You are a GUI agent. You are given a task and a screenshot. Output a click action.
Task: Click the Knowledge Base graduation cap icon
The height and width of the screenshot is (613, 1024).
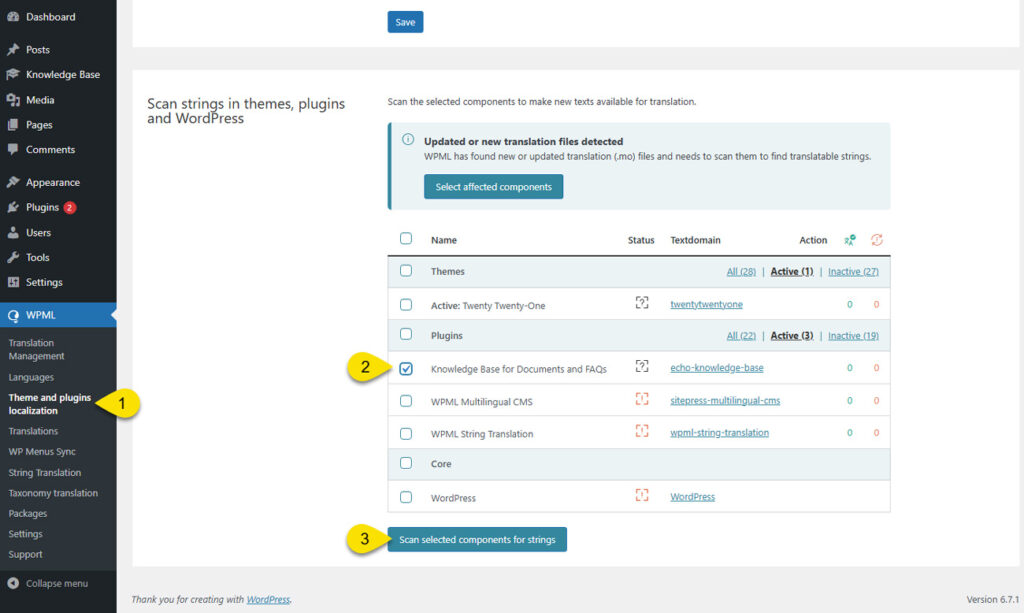click(x=13, y=74)
